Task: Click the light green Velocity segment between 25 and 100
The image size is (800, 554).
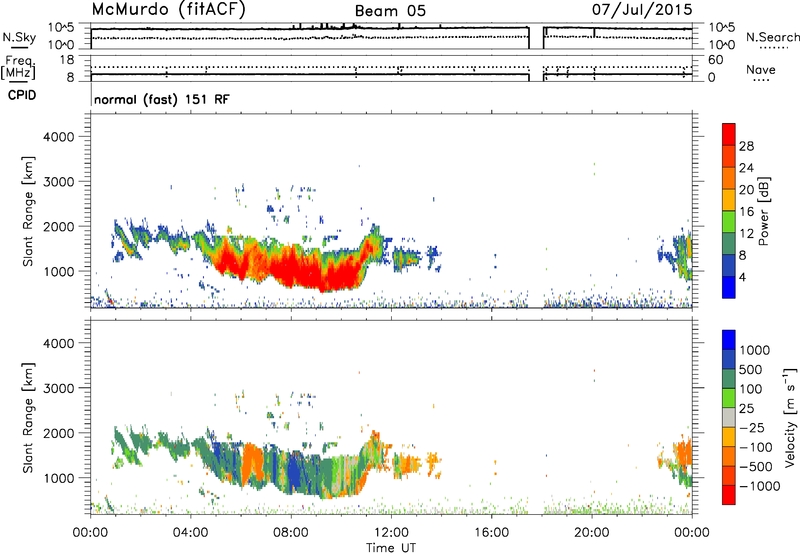Action: click(729, 398)
